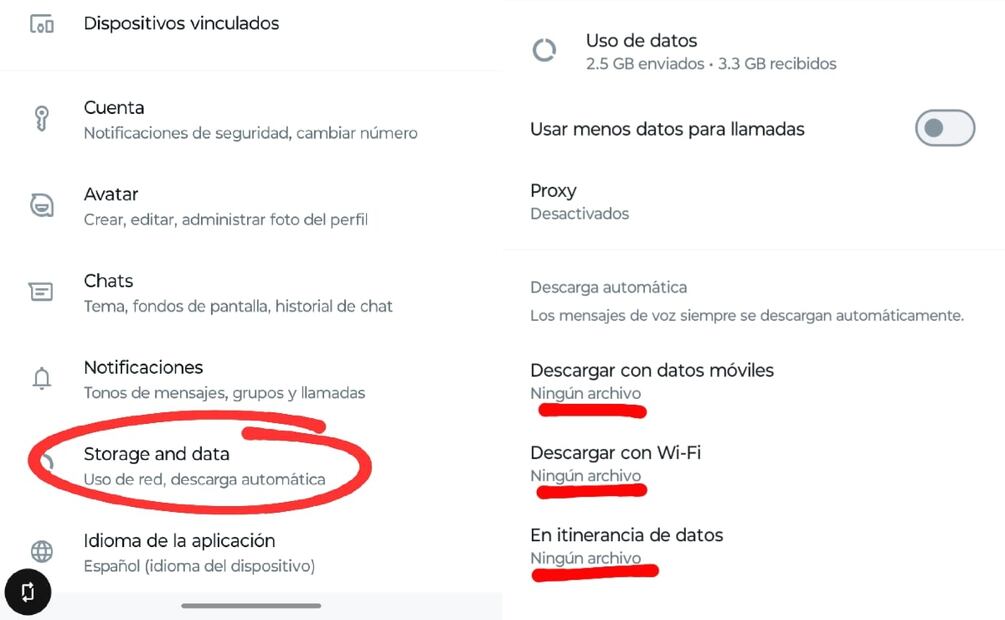Click the Avatar face icon
The width and height of the screenshot is (1005, 620).
pyautogui.click(x=42, y=206)
